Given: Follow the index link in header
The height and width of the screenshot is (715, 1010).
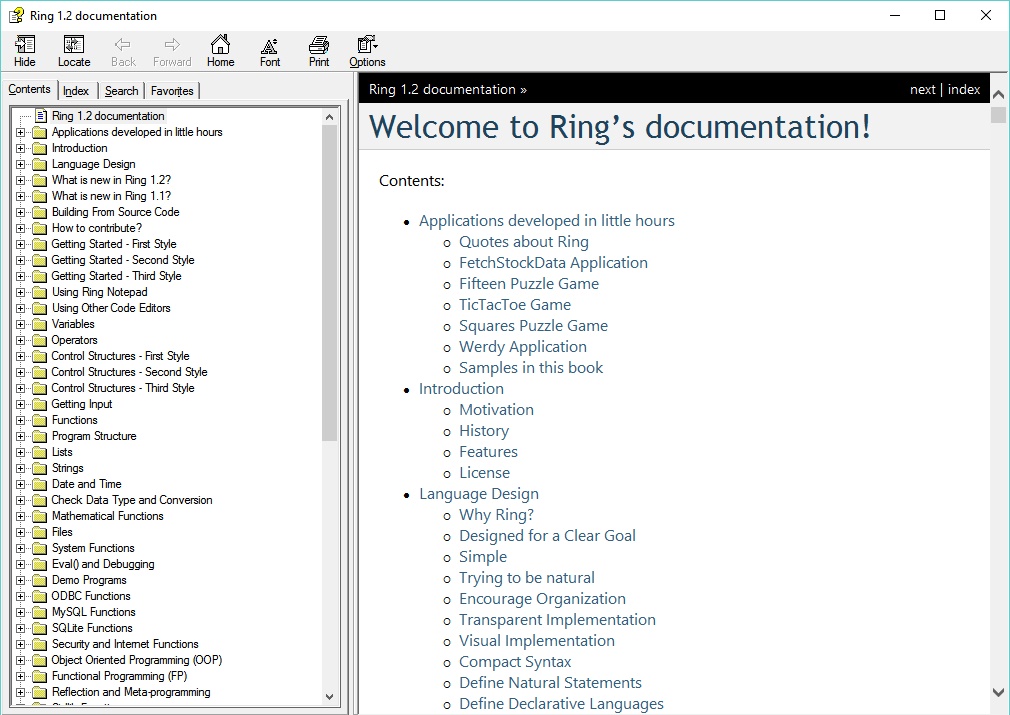Looking at the screenshot, I should [x=964, y=90].
